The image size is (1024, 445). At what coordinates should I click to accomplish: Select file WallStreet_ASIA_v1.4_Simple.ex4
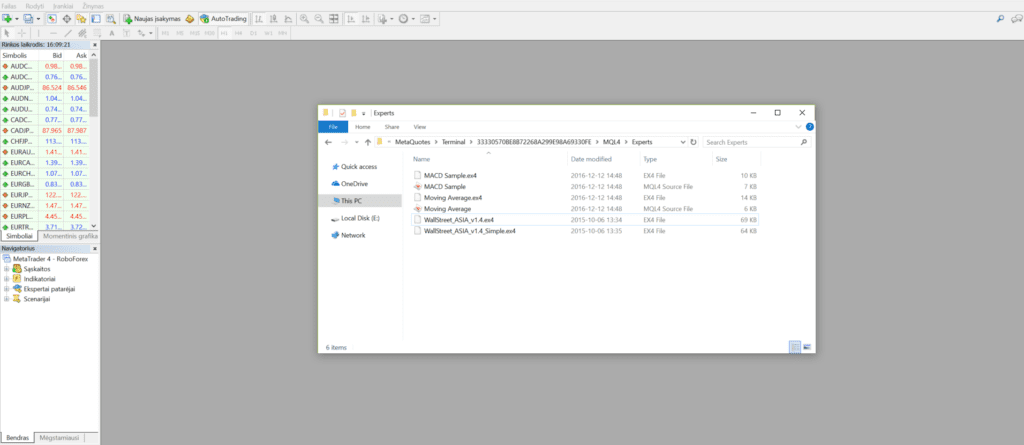point(586,231)
